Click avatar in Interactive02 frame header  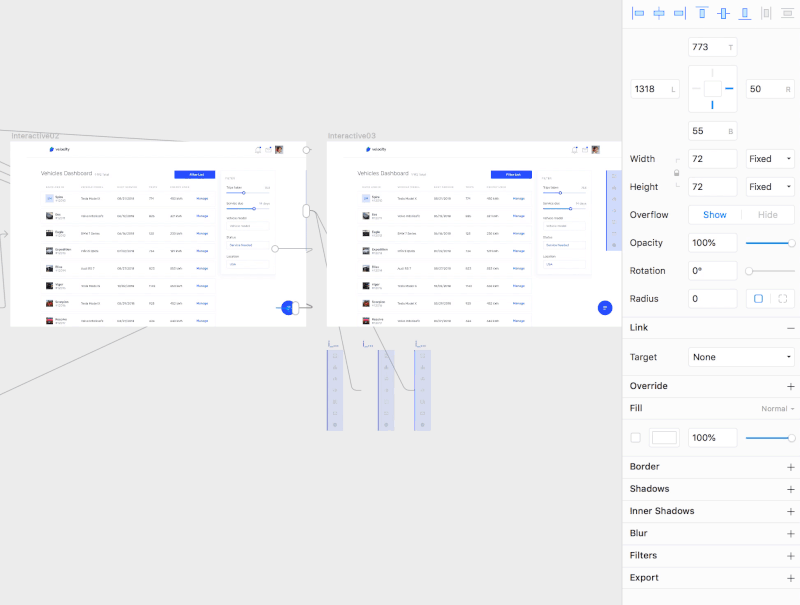coord(279,149)
